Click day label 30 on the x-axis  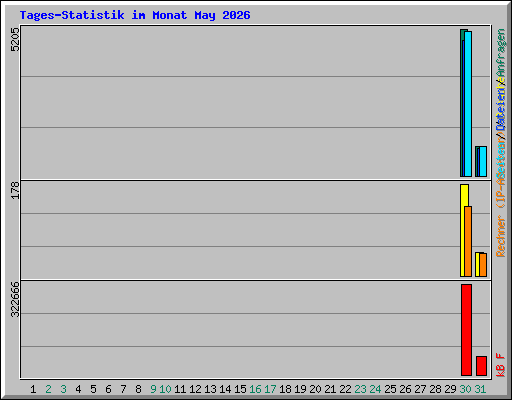tap(465, 389)
